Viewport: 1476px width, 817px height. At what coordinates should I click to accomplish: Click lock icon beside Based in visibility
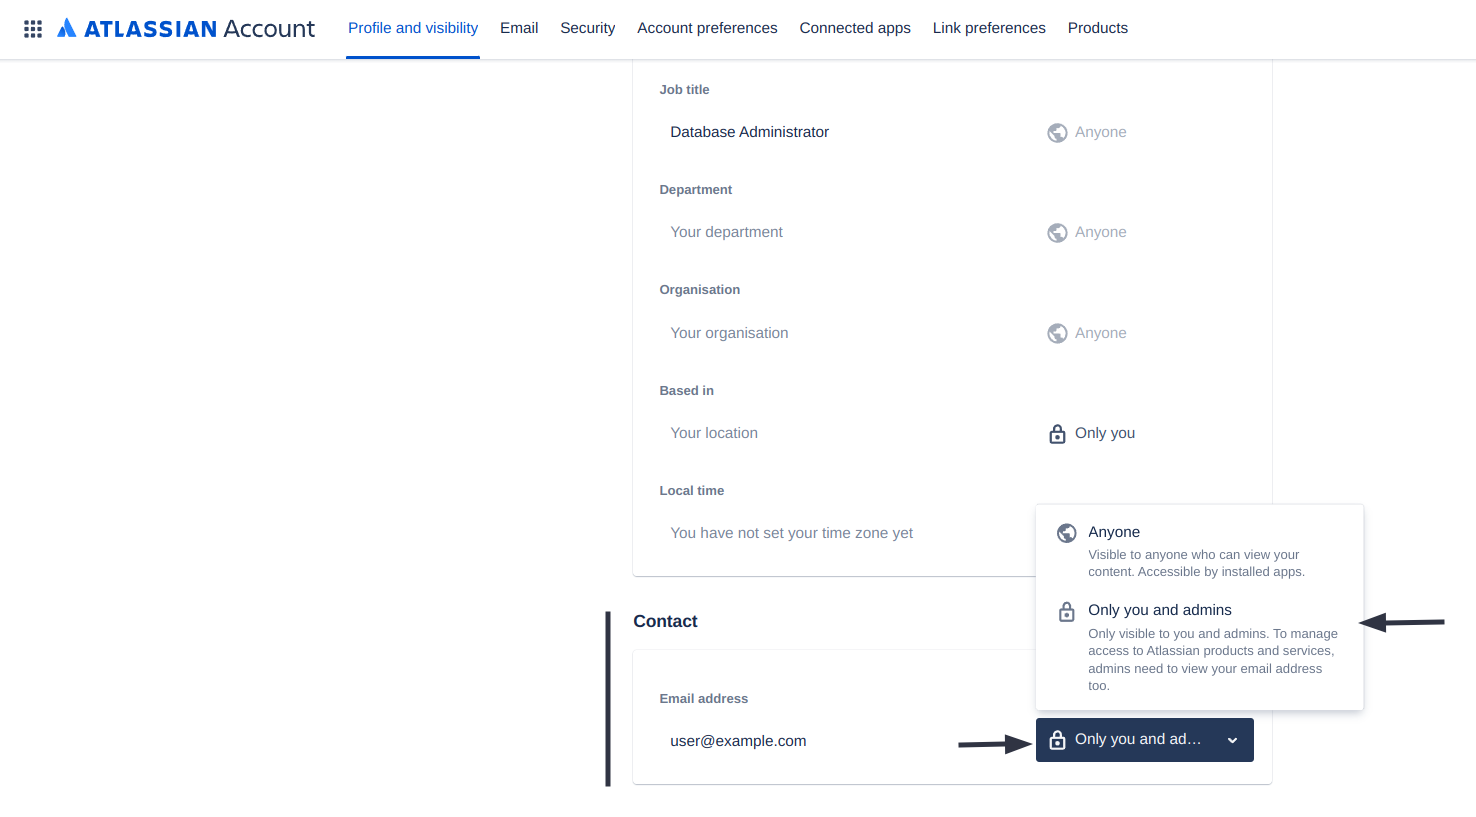click(x=1057, y=434)
